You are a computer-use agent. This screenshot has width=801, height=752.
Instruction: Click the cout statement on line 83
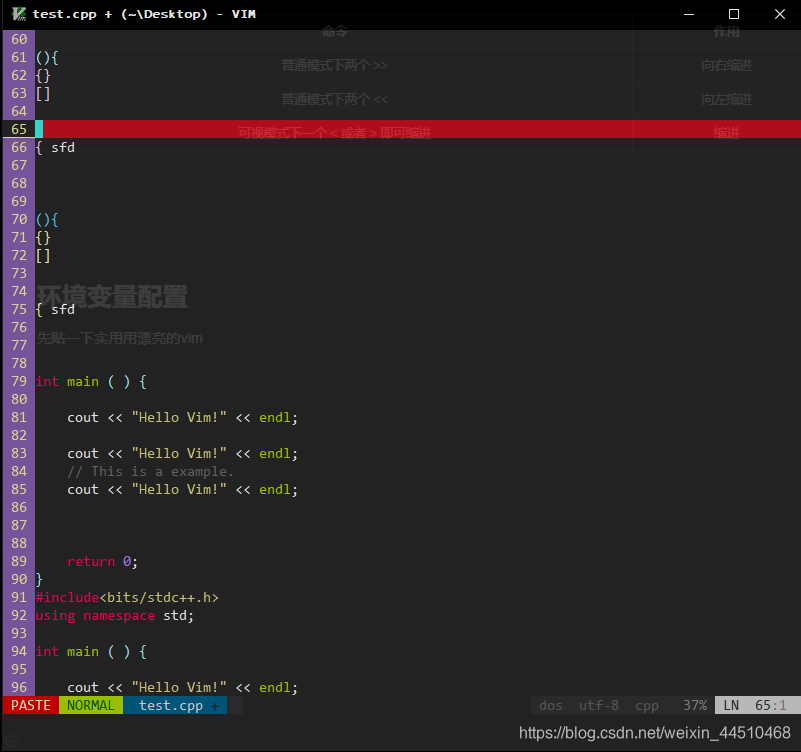[x=182, y=454]
